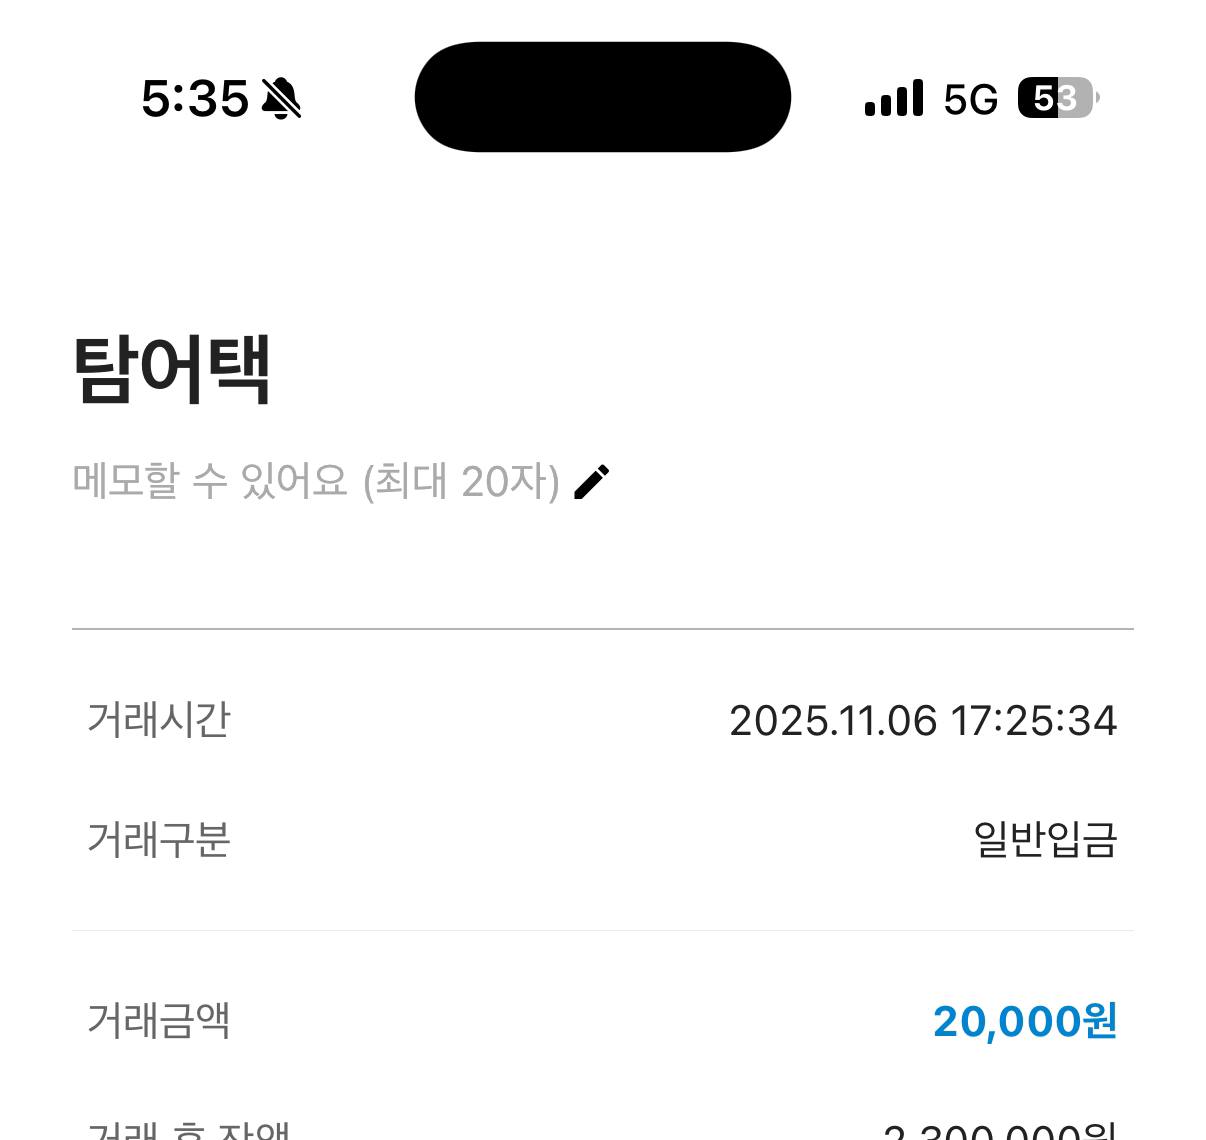The height and width of the screenshot is (1140, 1206).
Task: Select the transaction time 2025.11.06 17:25:34
Action: (x=922, y=721)
